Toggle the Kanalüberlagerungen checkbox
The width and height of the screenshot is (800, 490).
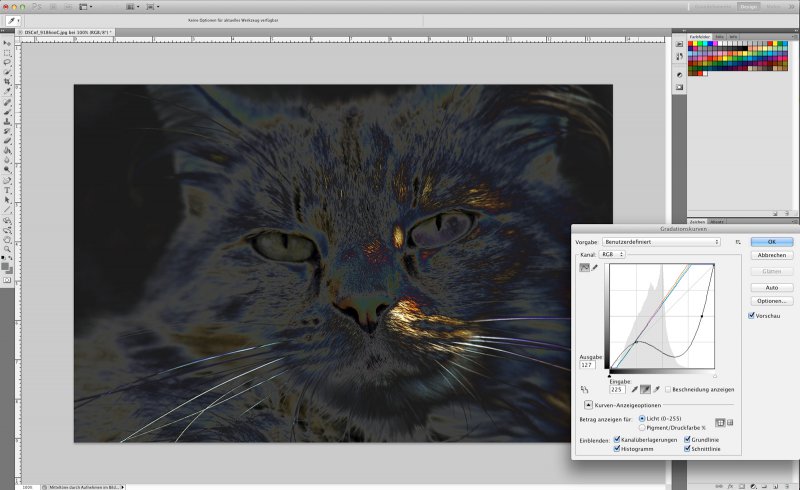pos(617,439)
